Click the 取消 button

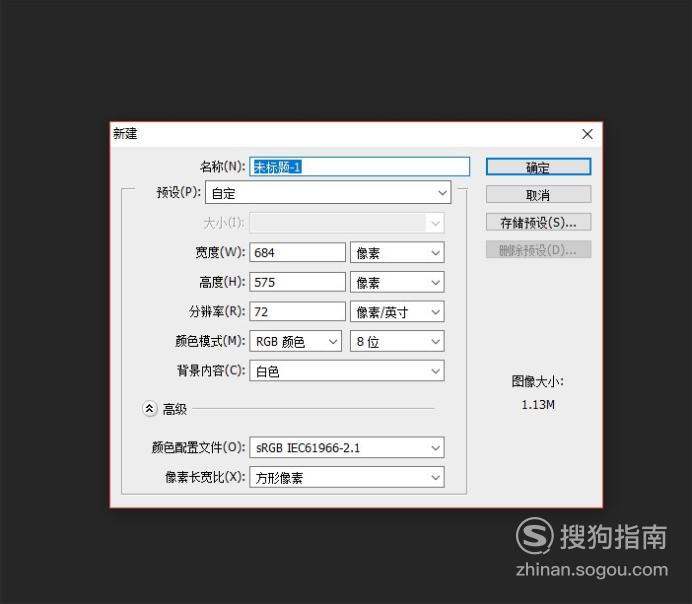[538, 195]
